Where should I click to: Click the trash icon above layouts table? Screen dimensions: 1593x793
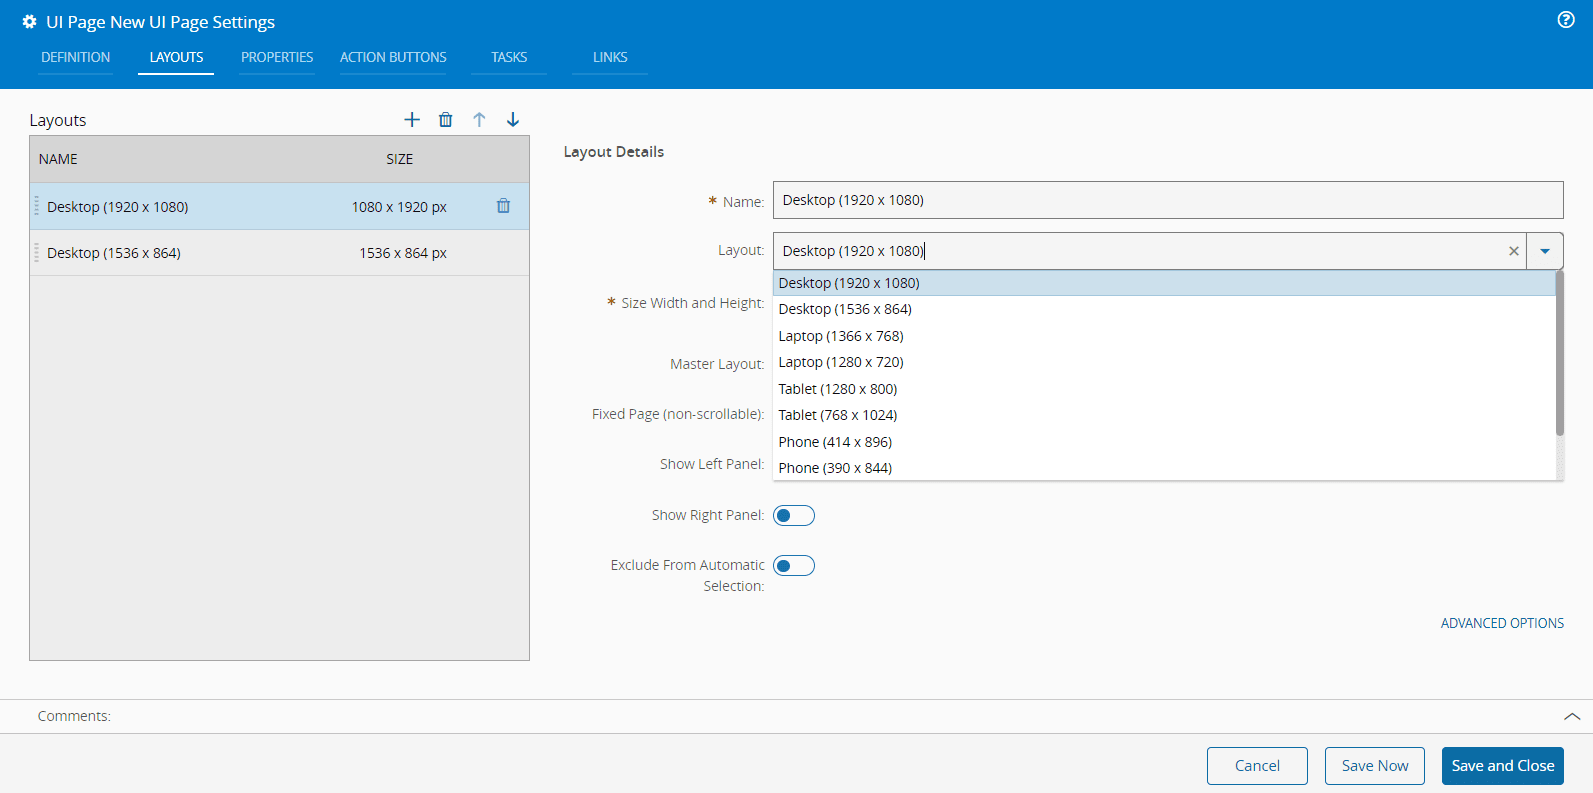[x=446, y=120]
